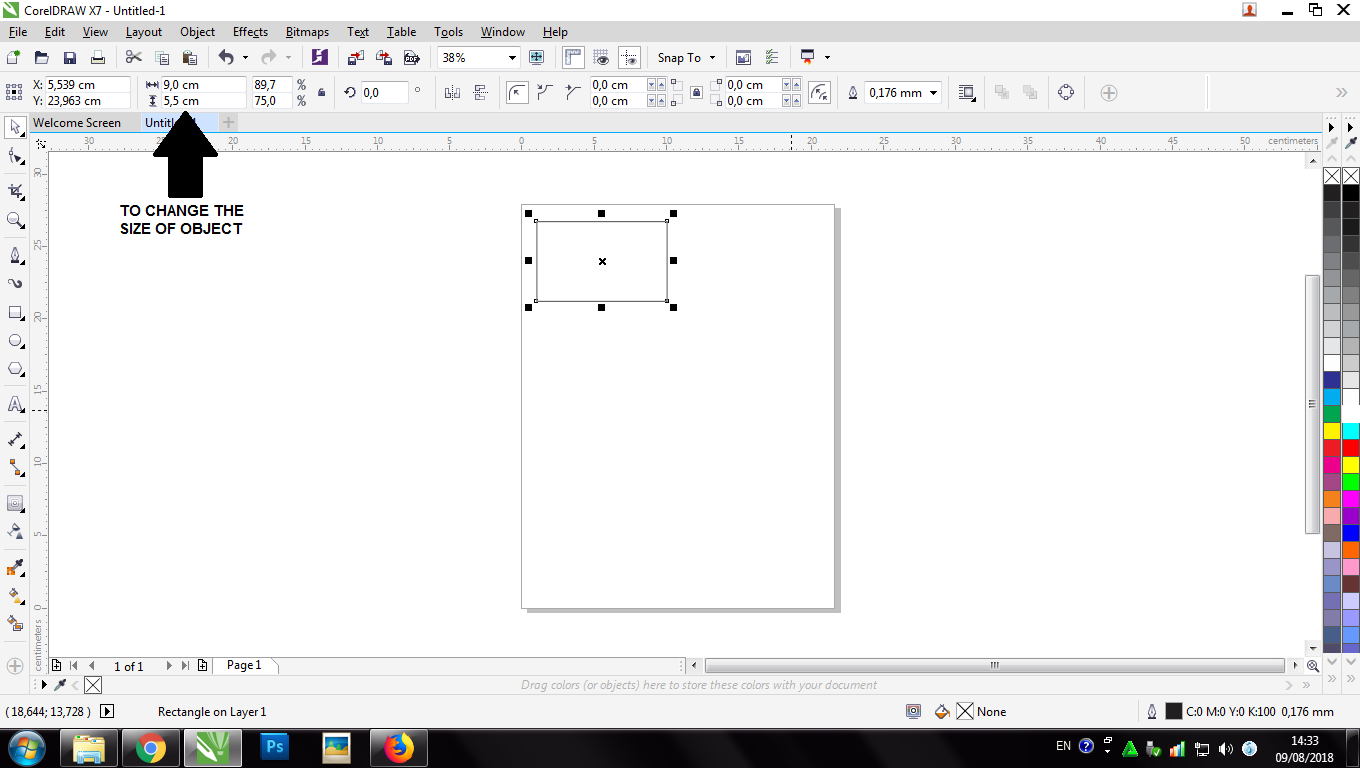1360x768 pixels.
Task: Enable the scalloped corner style
Action: pyautogui.click(x=545, y=93)
